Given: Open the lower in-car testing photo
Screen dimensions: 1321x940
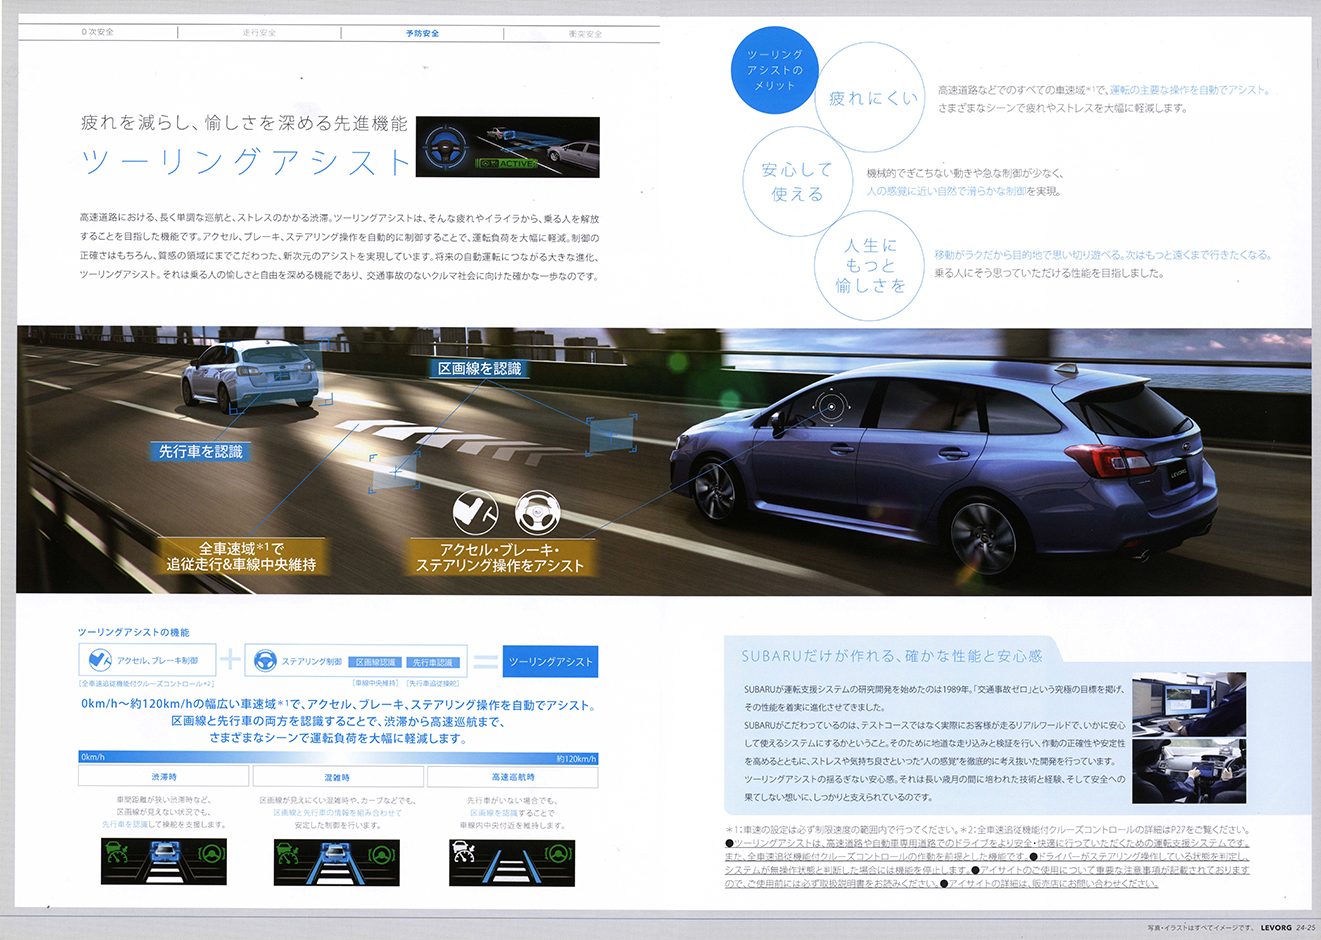Looking at the screenshot, I should click(1189, 771).
